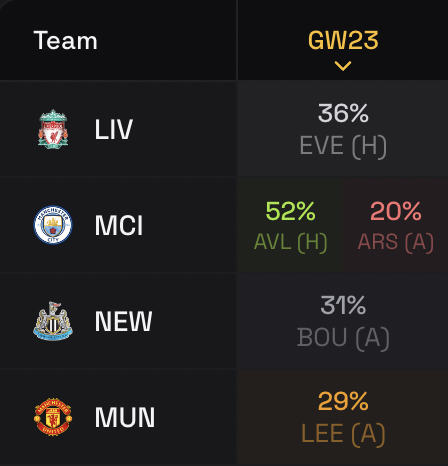Select the NEW team name
Viewport: 448px width, 466px height.
pyautogui.click(x=123, y=321)
